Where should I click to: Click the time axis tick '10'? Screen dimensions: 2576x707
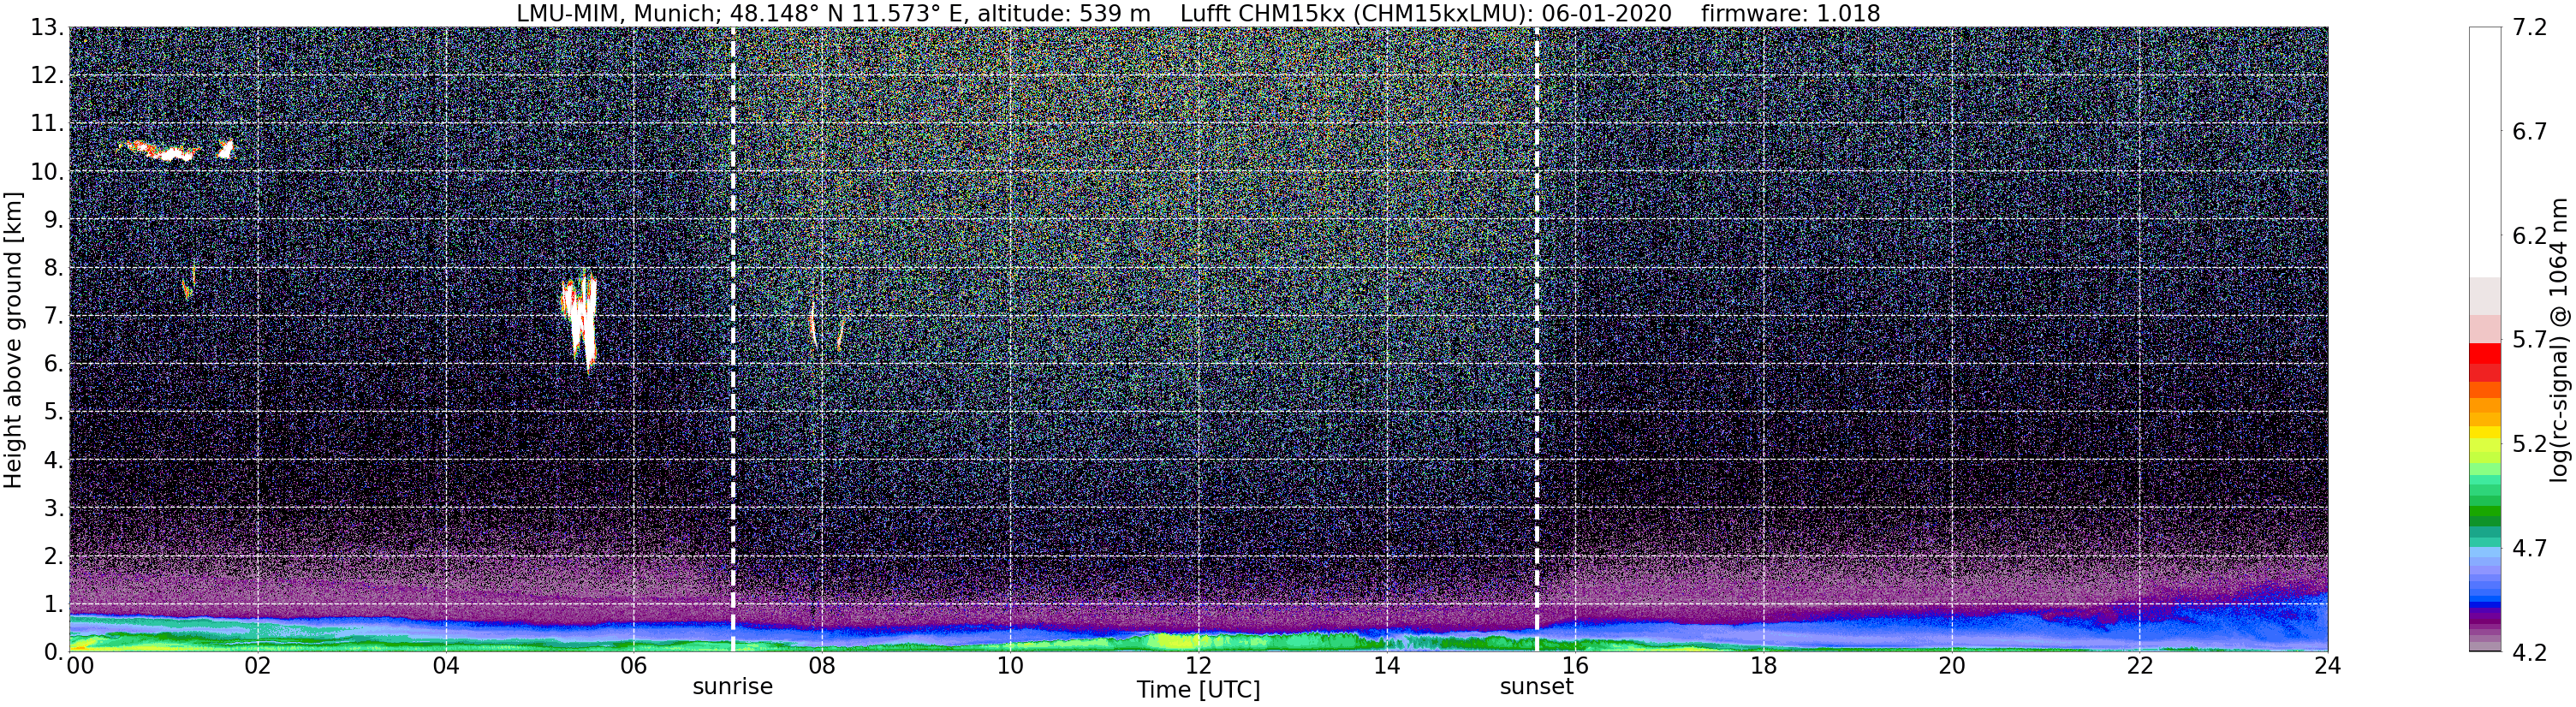point(1010,666)
